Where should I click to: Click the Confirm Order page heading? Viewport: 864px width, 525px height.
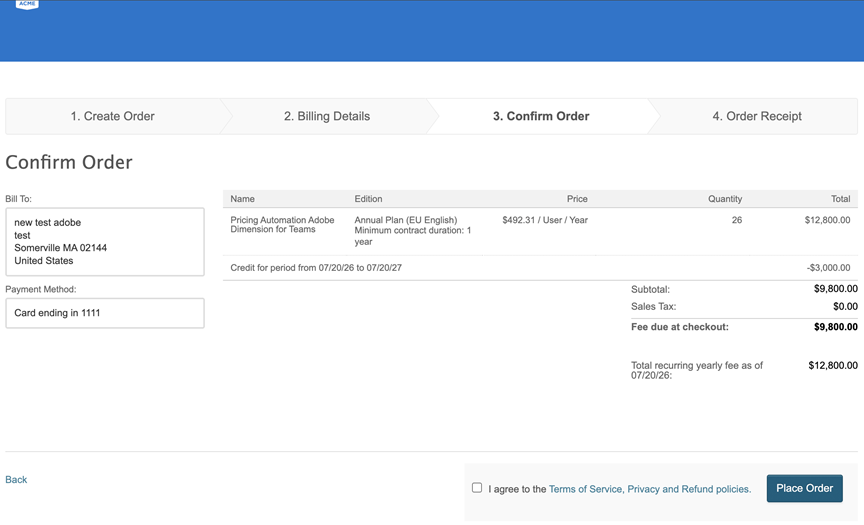click(x=69, y=163)
